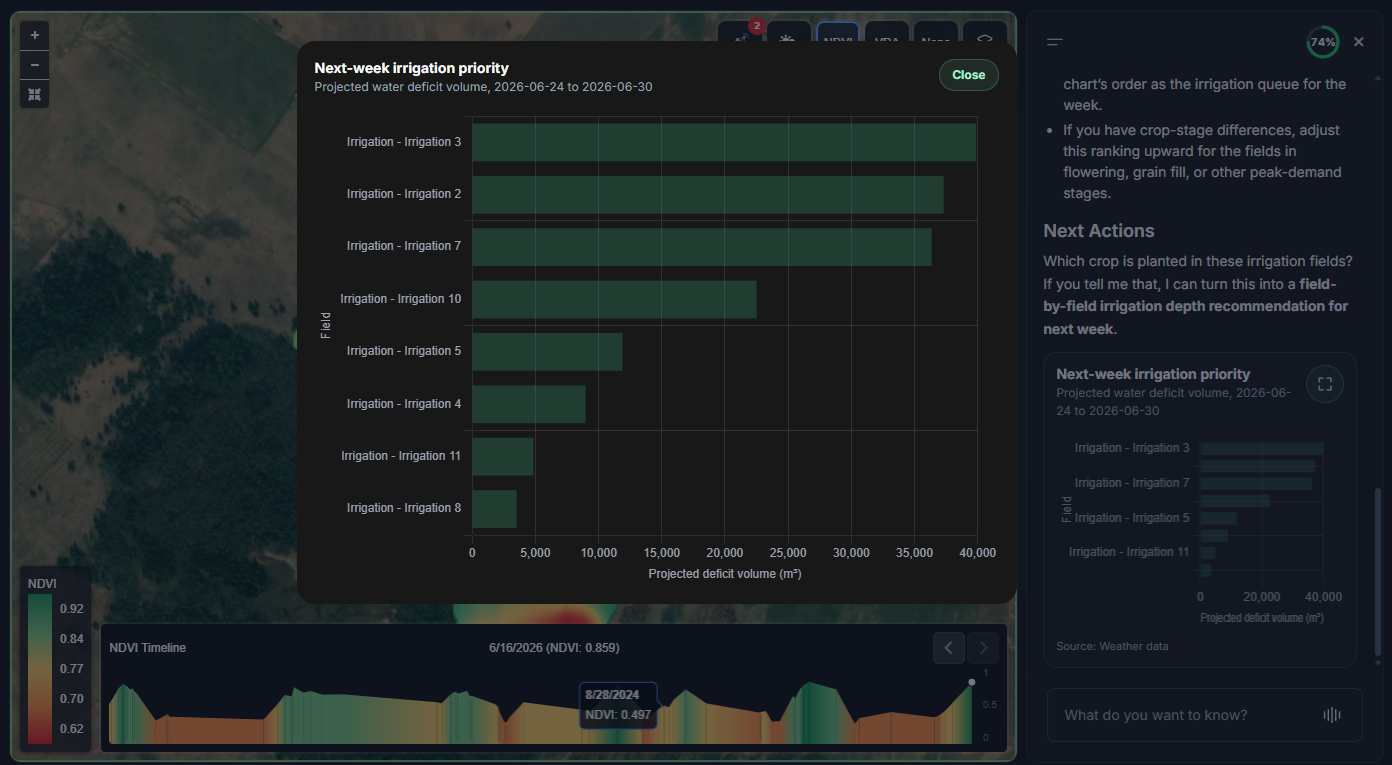Open the chat panel menu lines icon
This screenshot has width=1392, height=765.
pyautogui.click(x=1054, y=42)
